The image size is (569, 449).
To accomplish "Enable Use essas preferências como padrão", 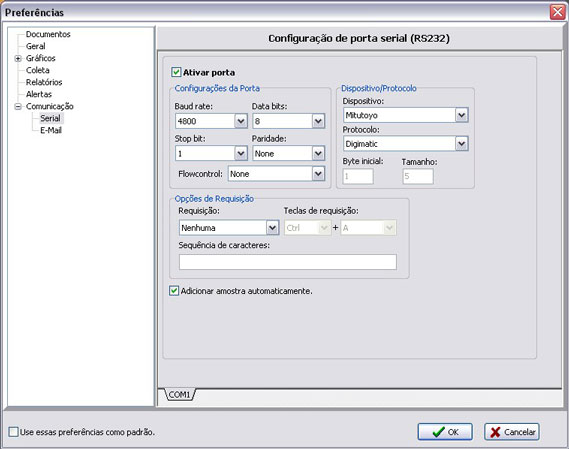I will pyautogui.click(x=13, y=432).
